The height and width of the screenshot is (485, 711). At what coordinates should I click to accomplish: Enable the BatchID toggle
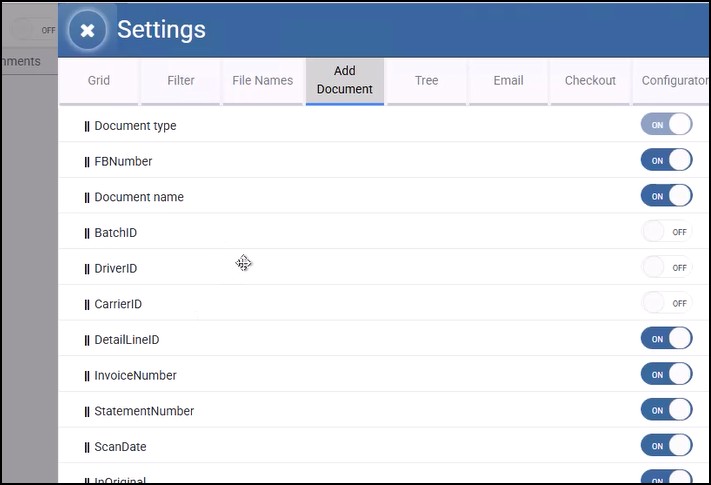click(666, 232)
